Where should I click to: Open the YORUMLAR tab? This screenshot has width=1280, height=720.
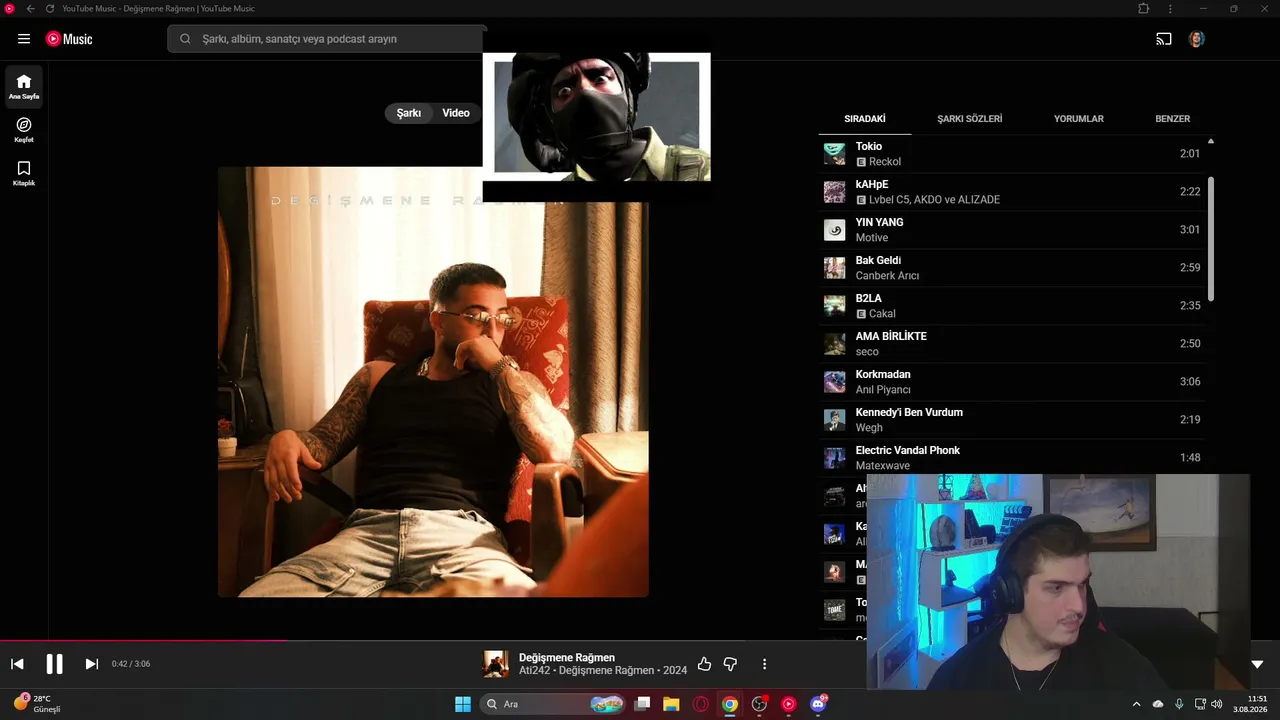1079,119
